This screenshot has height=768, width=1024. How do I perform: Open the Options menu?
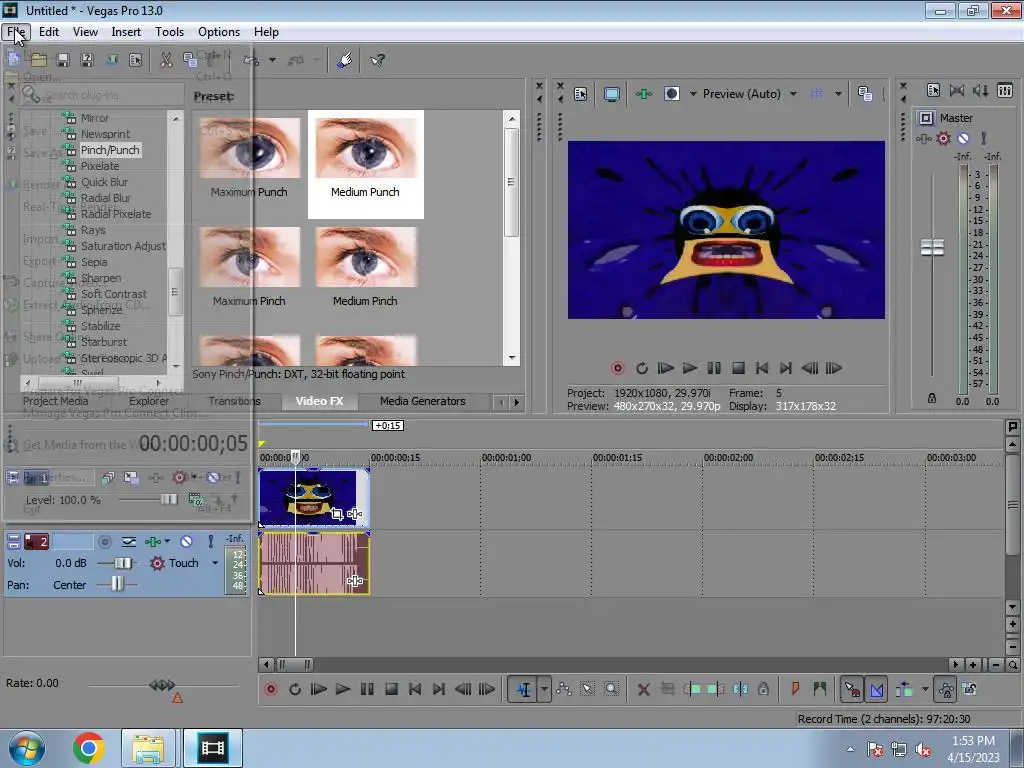pos(219,32)
